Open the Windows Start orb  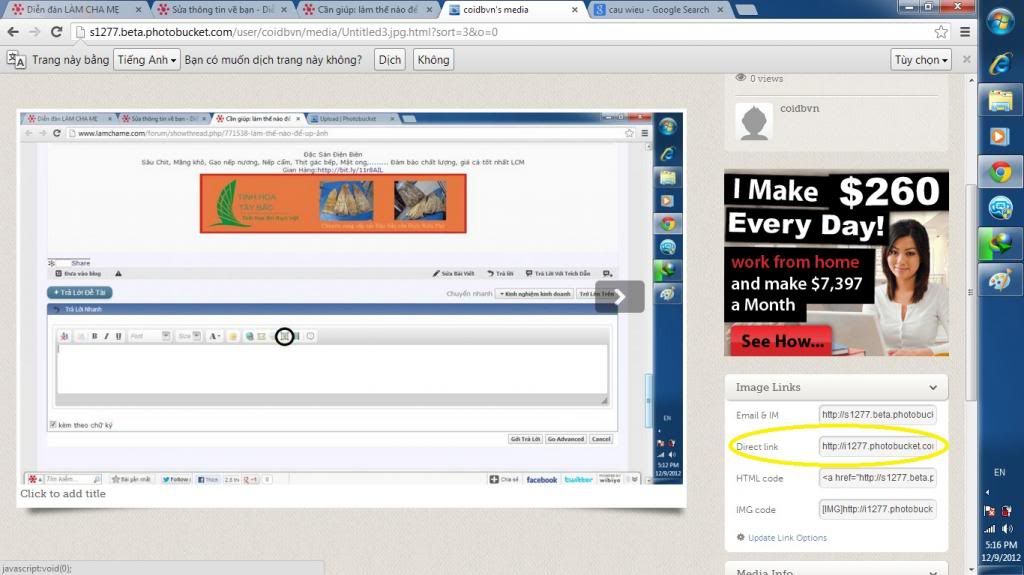(999, 22)
